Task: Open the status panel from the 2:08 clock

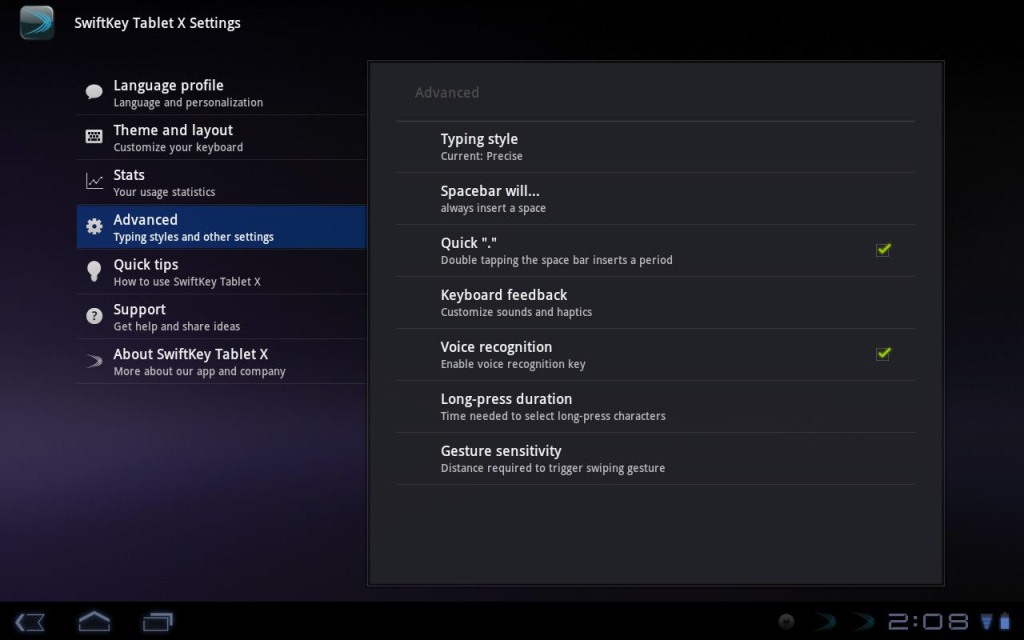Action: point(928,622)
